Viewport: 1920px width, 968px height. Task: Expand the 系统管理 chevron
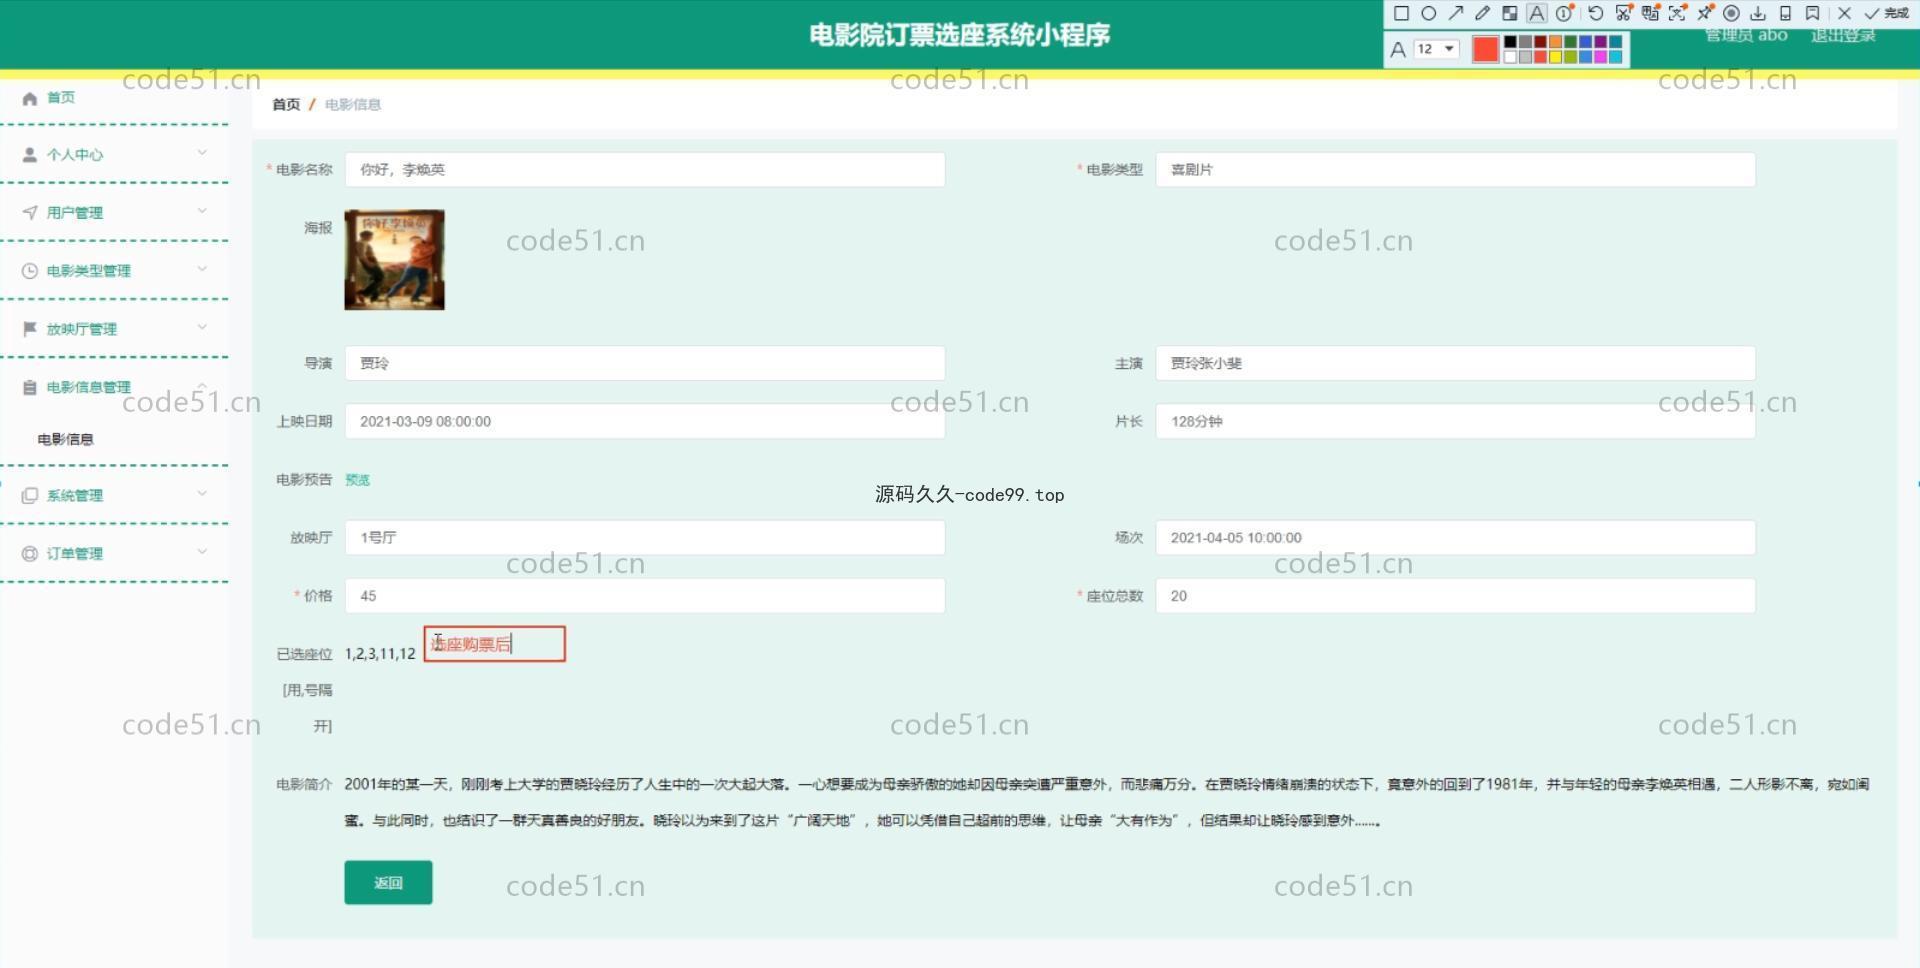[202, 494]
